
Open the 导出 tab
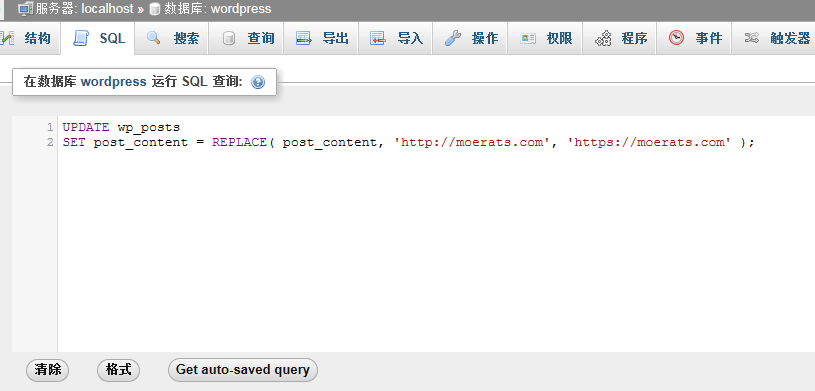tap(321, 38)
